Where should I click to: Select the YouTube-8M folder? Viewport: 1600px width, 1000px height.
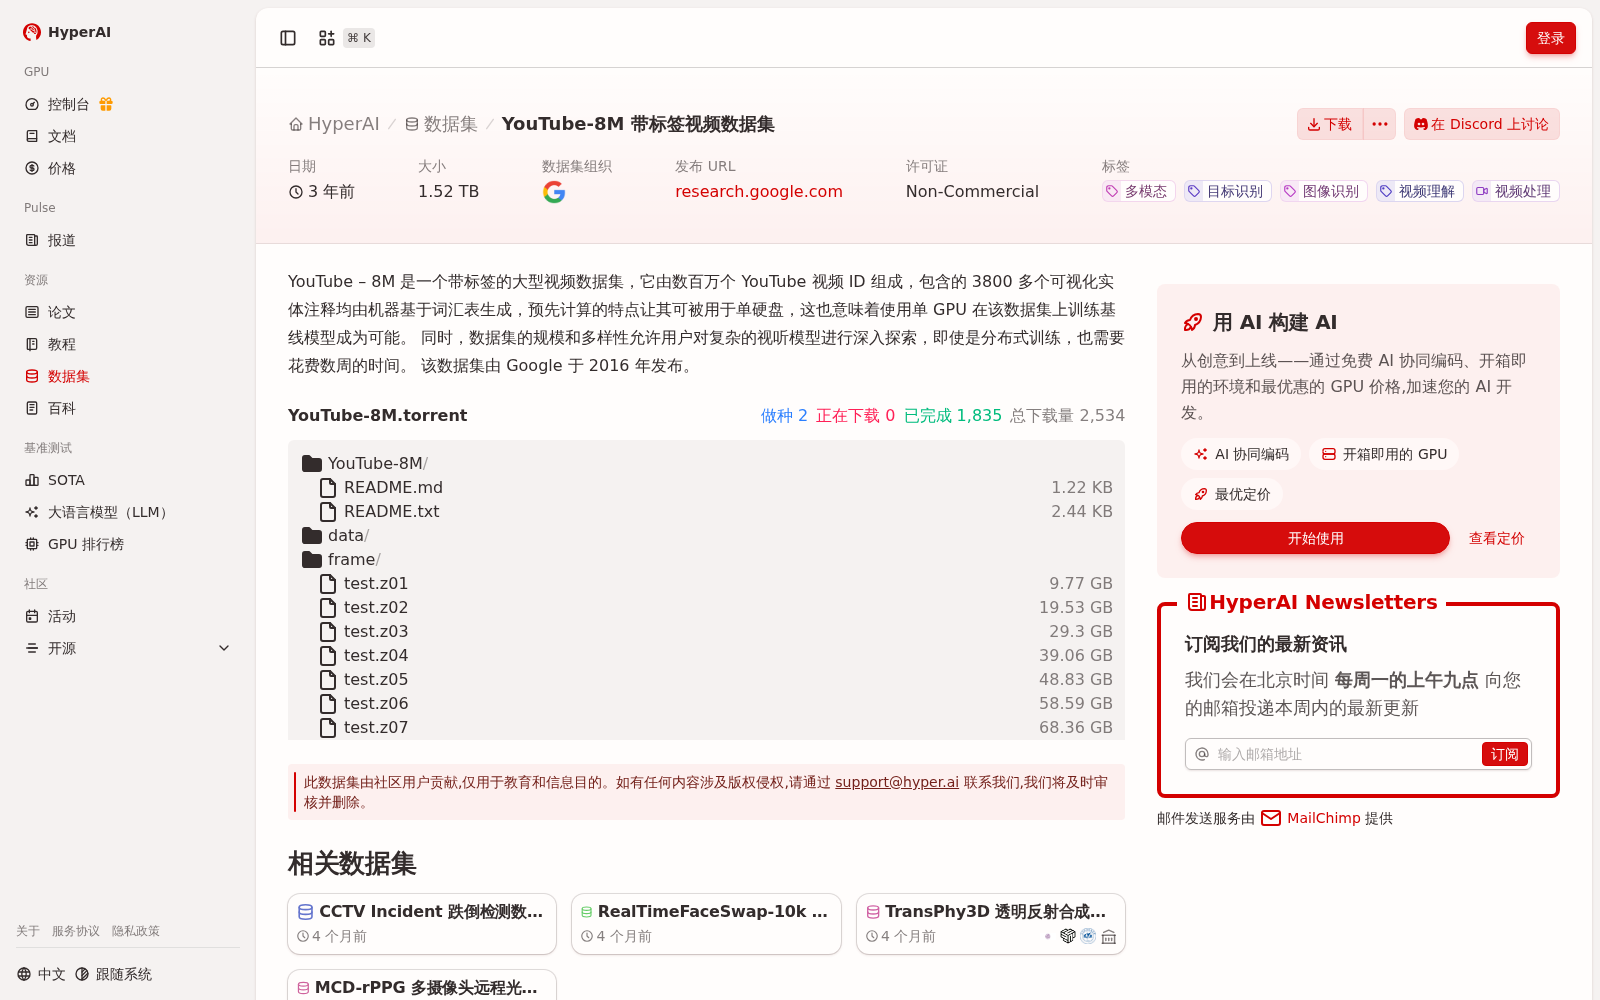click(365, 463)
